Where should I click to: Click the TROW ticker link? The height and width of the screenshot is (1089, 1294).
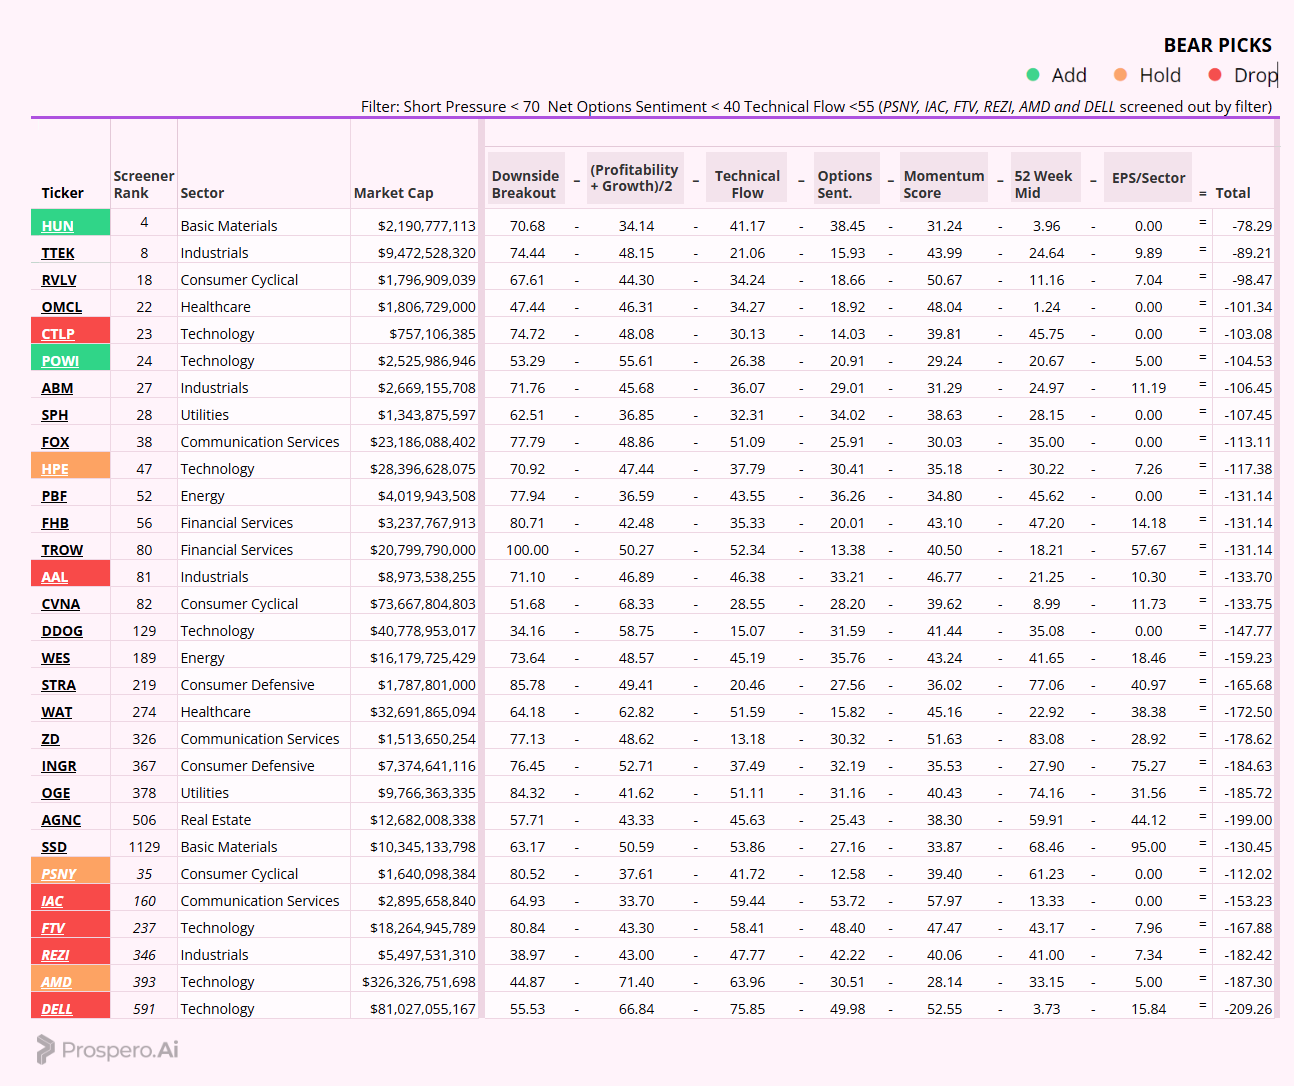pos(62,550)
